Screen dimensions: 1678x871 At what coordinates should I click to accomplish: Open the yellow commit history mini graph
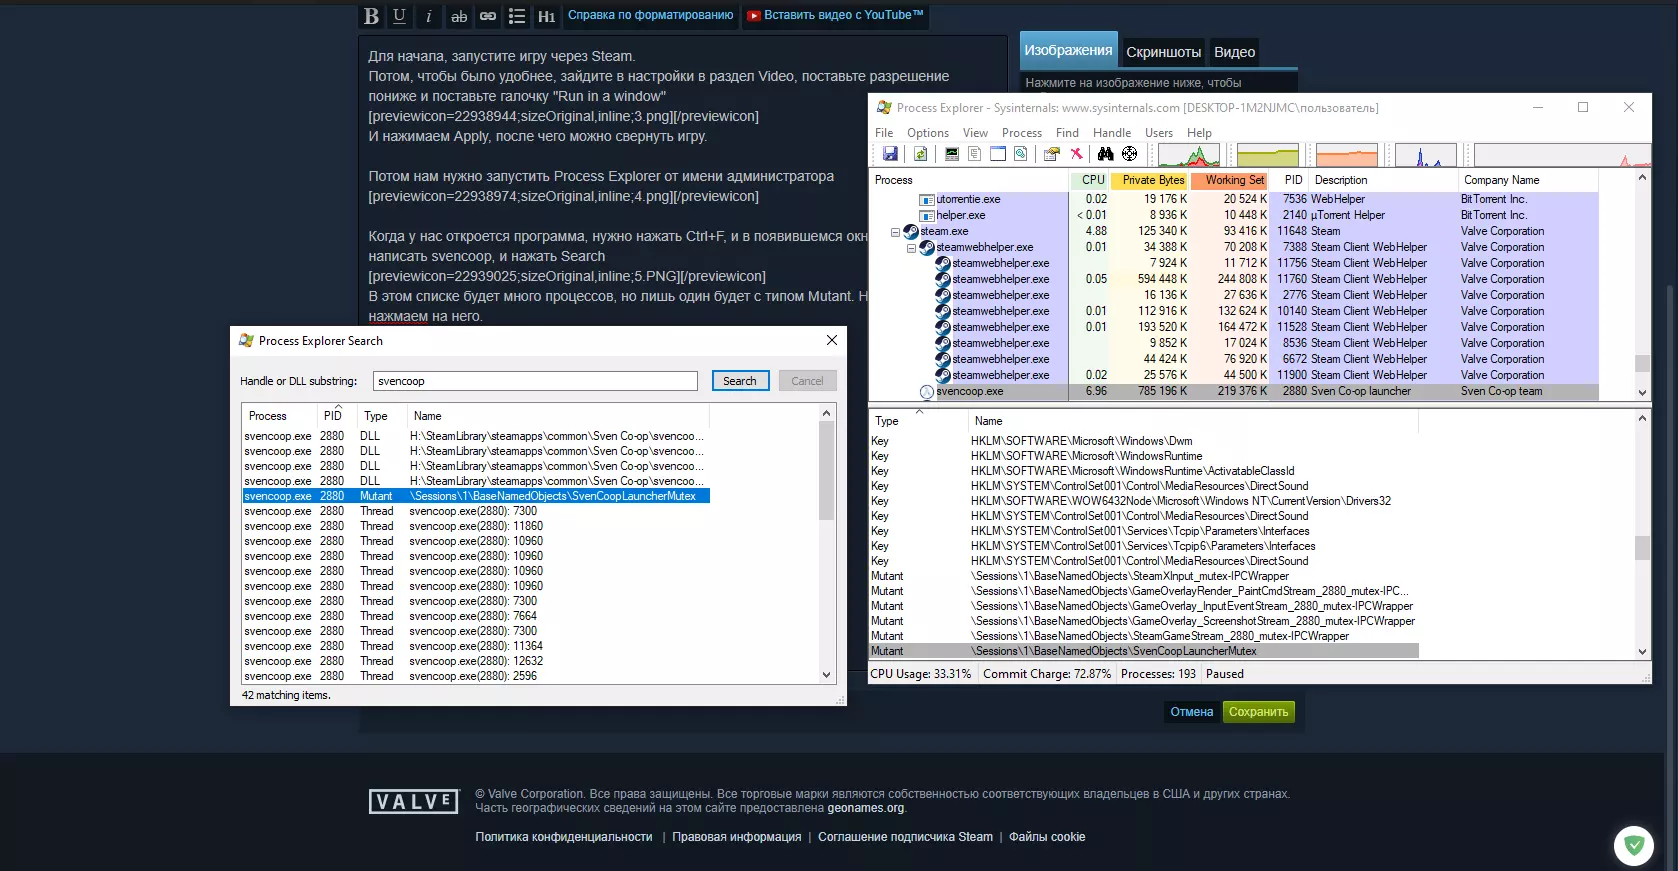coord(1268,155)
